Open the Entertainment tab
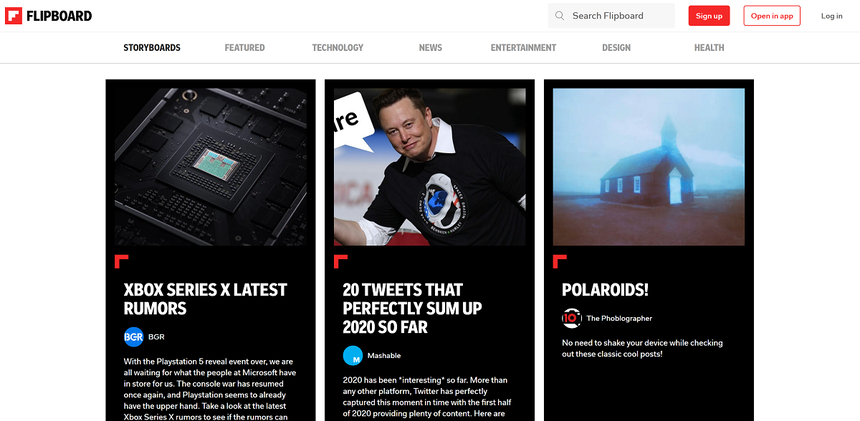 pyautogui.click(x=523, y=48)
